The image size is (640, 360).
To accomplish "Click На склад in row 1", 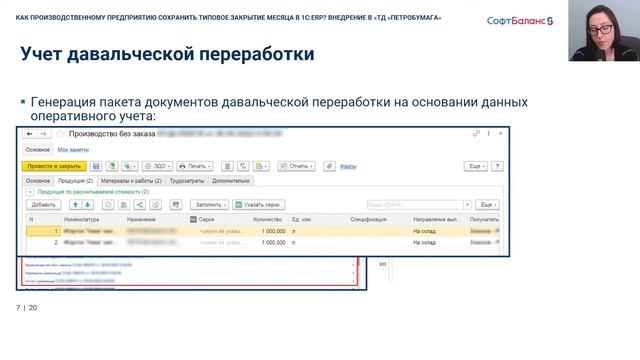I will click(424, 231).
